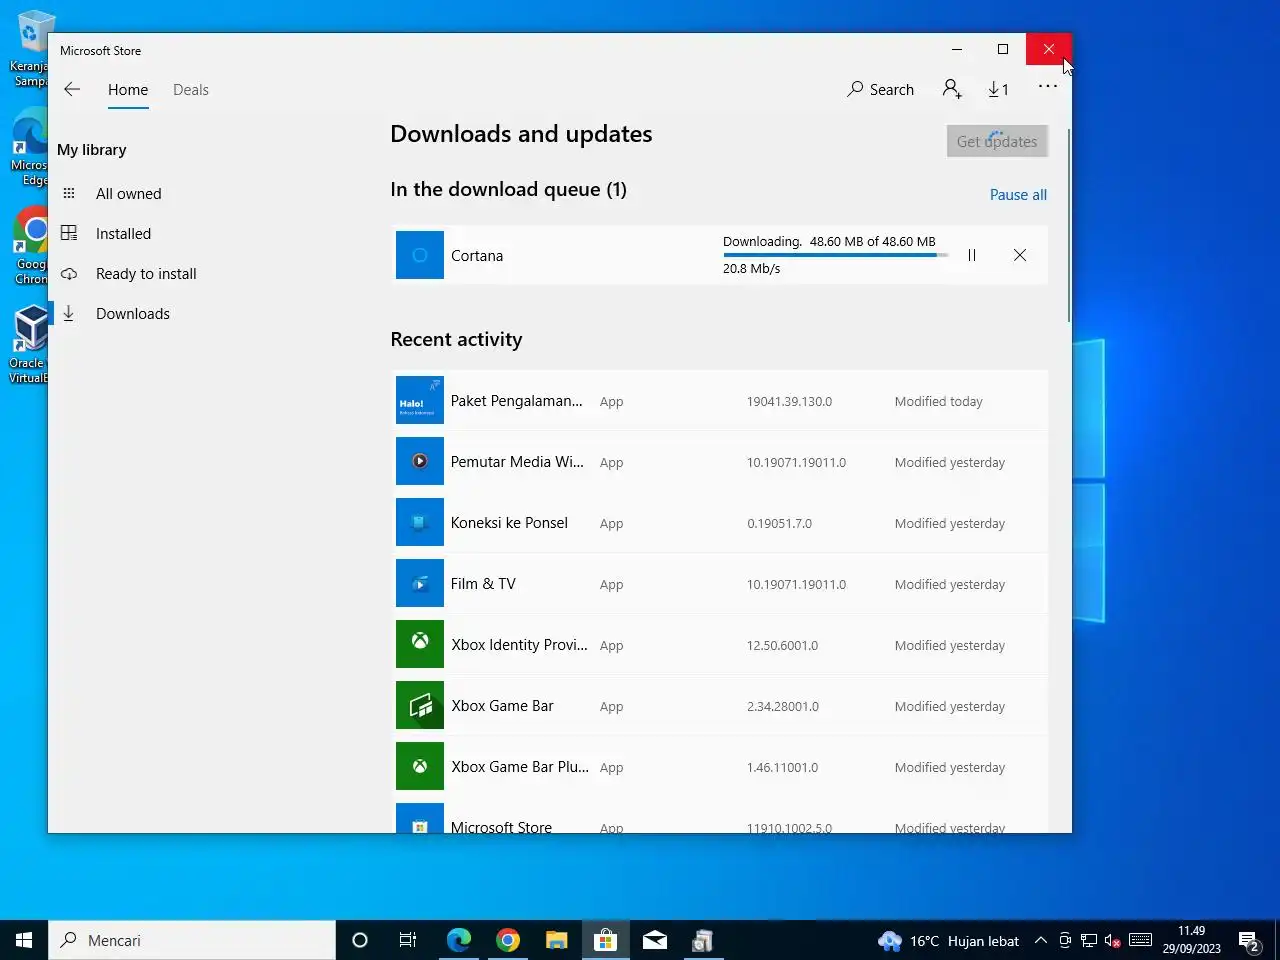This screenshot has width=1280, height=960.
Task: Click the network tray icon
Action: (x=1089, y=940)
